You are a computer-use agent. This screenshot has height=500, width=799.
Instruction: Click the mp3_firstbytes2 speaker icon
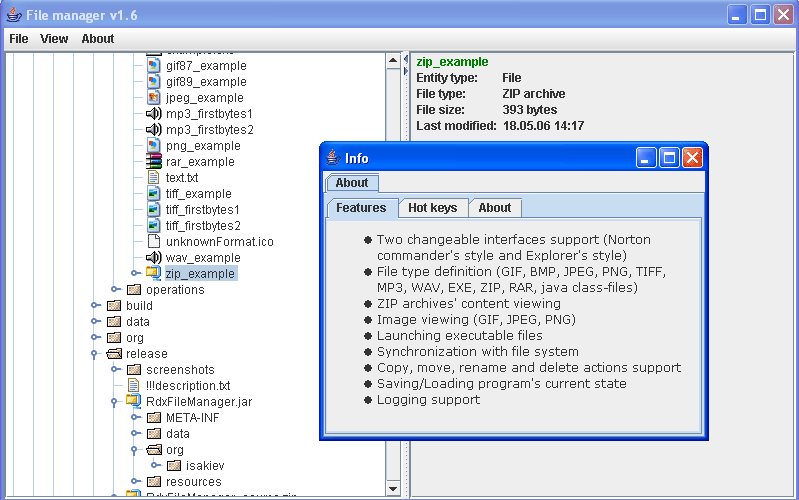click(x=153, y=129)
